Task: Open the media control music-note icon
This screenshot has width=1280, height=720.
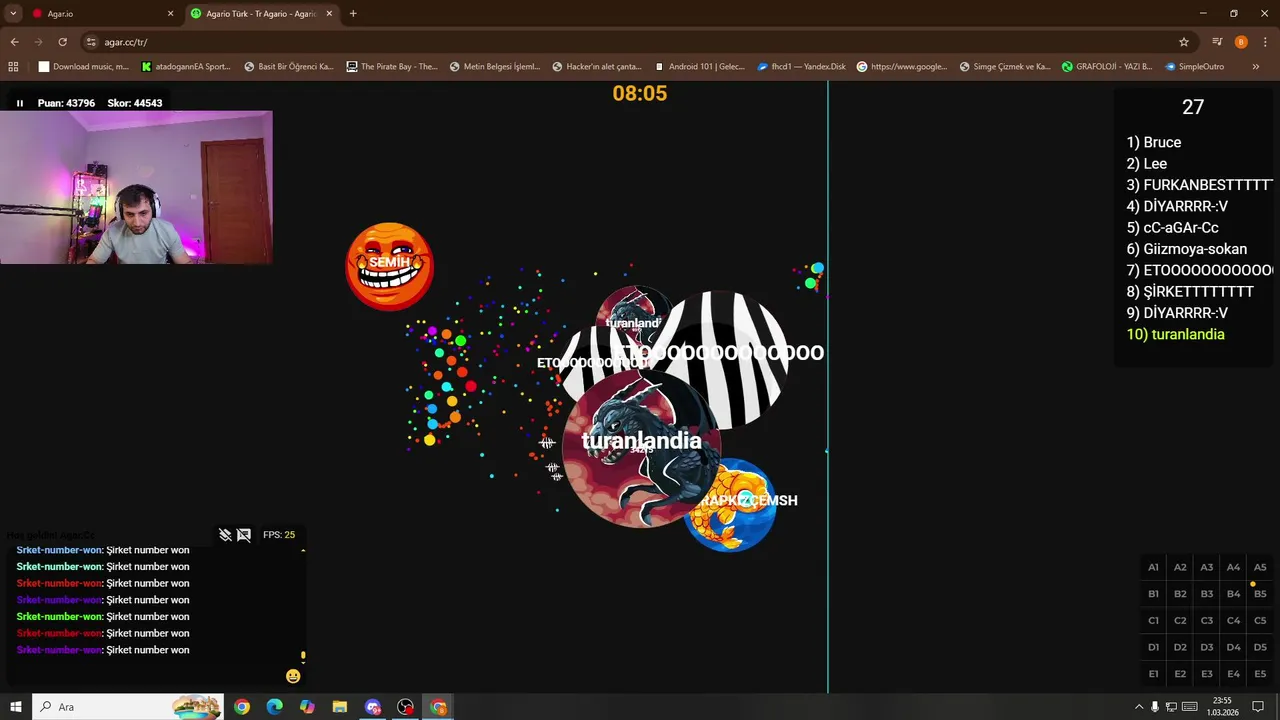Action: (1217, 42)
